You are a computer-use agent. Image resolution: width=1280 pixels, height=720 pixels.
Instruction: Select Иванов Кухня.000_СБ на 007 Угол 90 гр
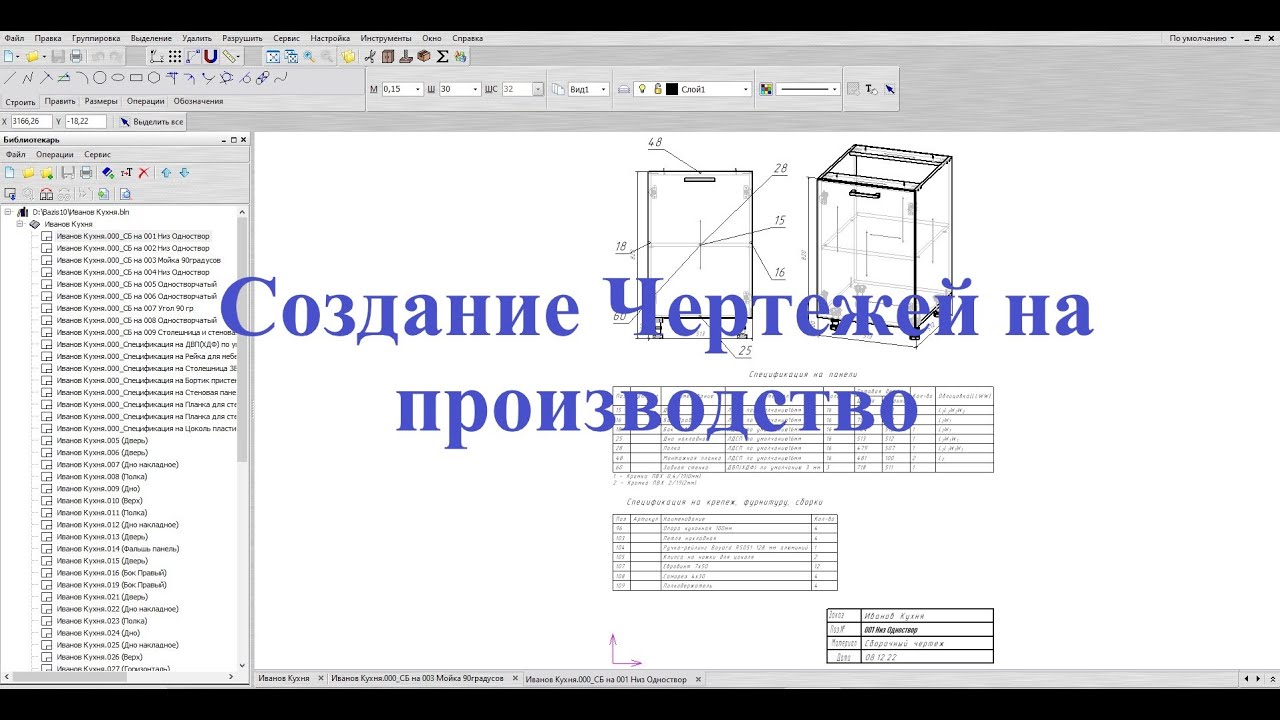[125, 308]
